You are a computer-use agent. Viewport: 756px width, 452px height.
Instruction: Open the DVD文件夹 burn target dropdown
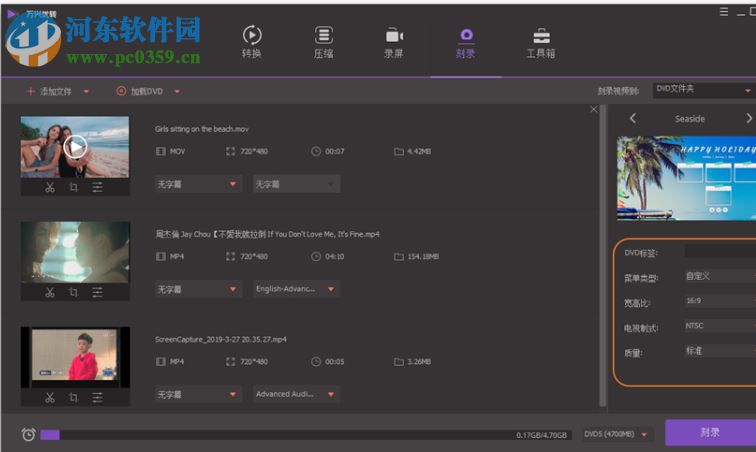click(704, 90)
